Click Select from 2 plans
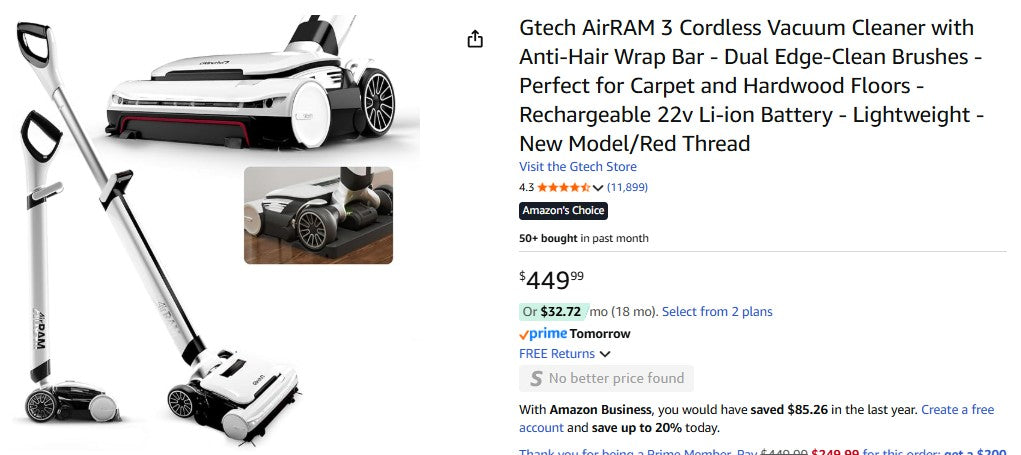This screenshot has width=1021, height=455. [x=717, y=312]
